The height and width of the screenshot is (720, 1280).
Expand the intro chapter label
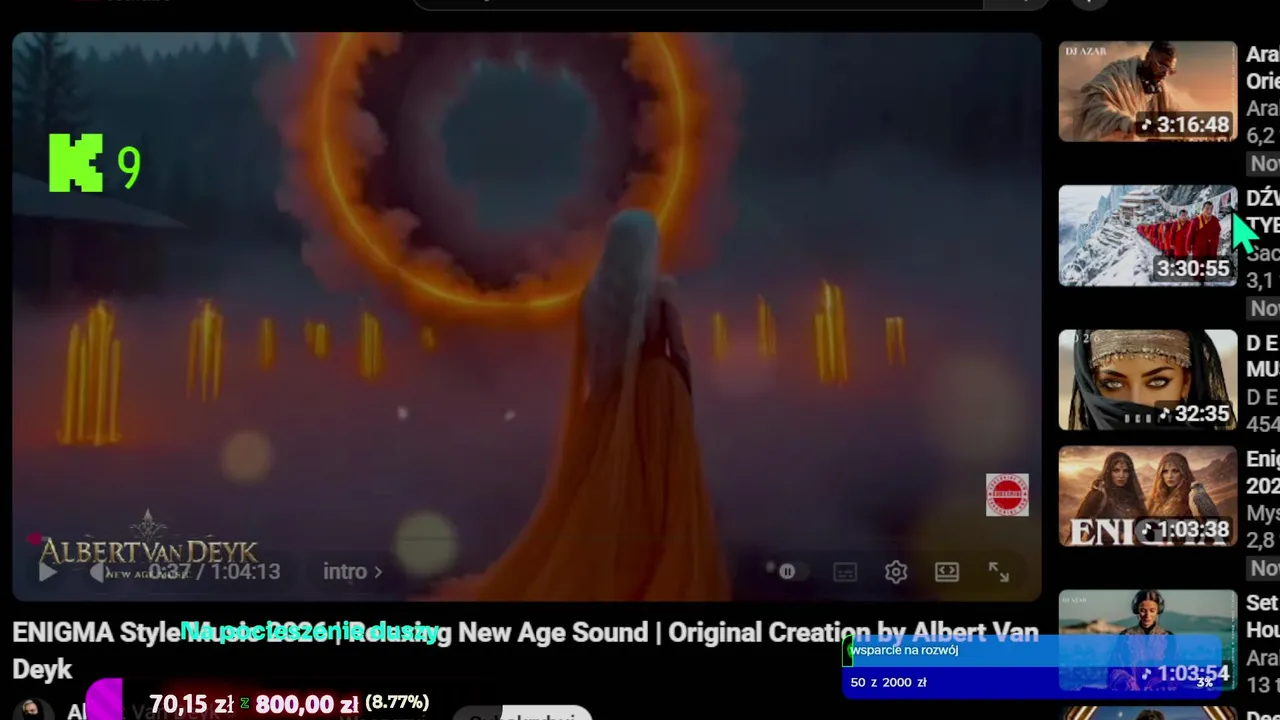[352, 571]
